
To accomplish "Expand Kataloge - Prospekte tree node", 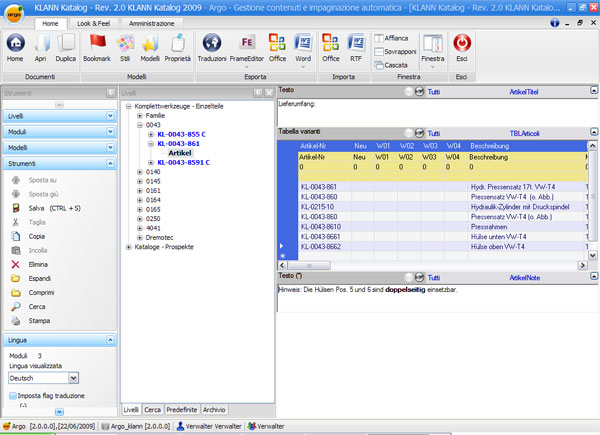I will pos(129,247).
